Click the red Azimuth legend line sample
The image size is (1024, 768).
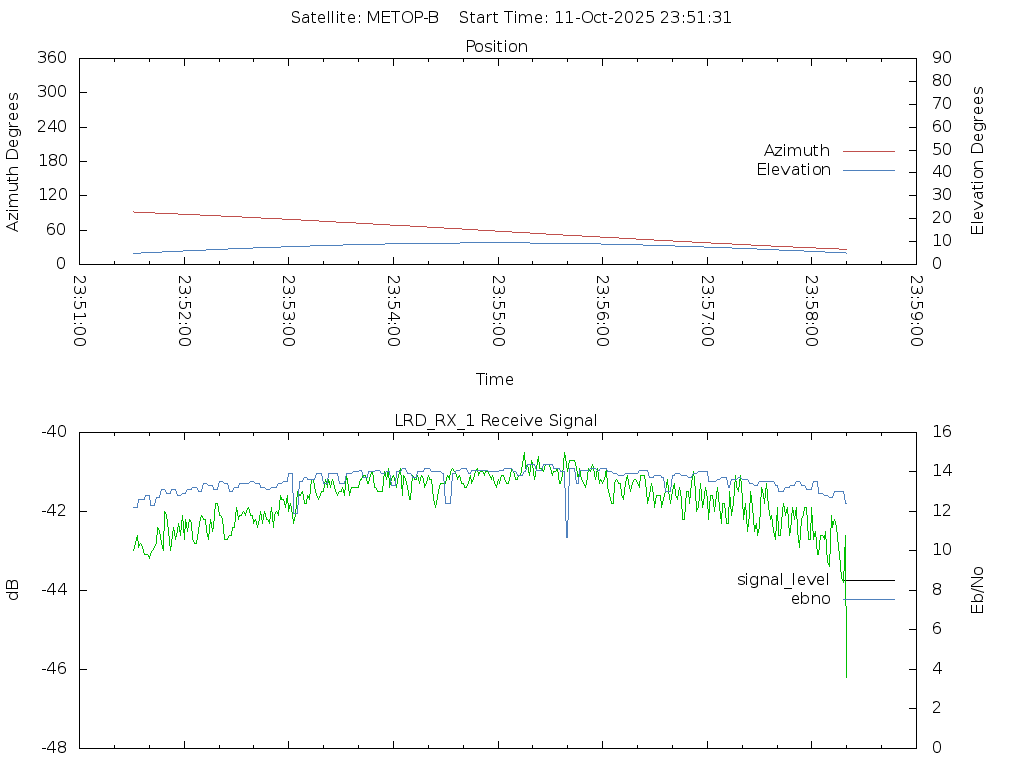(868, 151)
